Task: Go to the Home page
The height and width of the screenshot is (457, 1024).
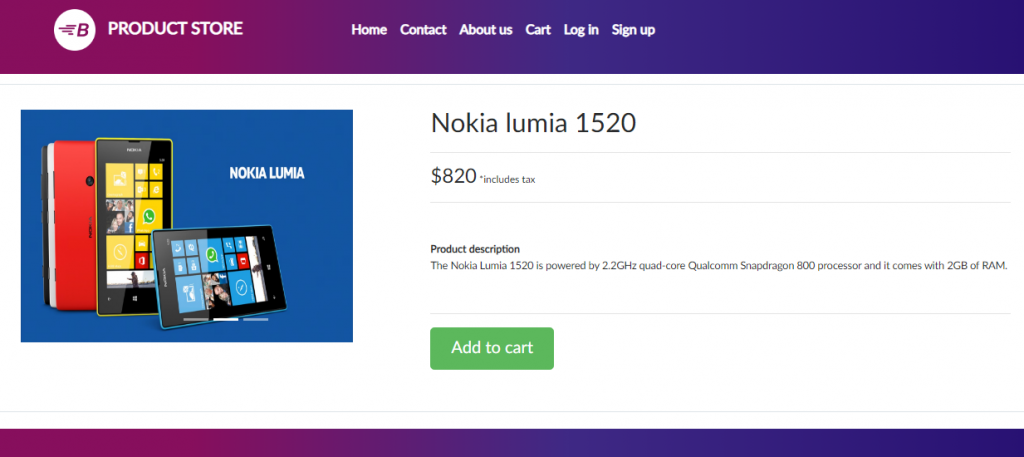Action: coord(369,30)
